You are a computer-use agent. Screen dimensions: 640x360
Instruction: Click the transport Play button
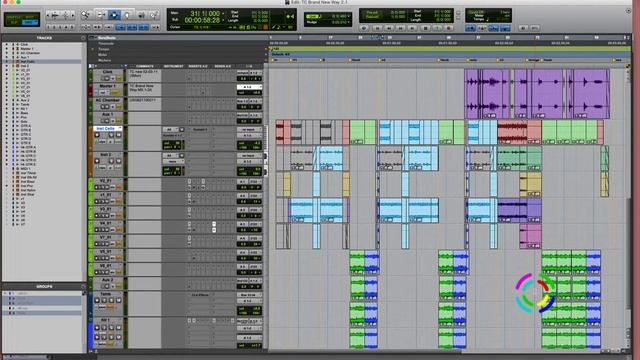click(438, 28)
